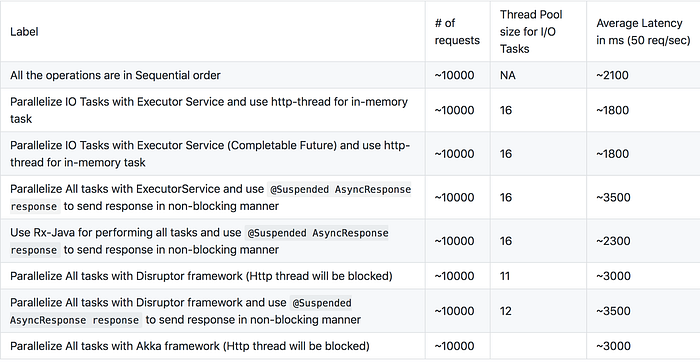Screen dimensions: 700x362
Task: Click '@Suspended AsyncResponse' code in the Rx-Java row
Action: (317, 233)
